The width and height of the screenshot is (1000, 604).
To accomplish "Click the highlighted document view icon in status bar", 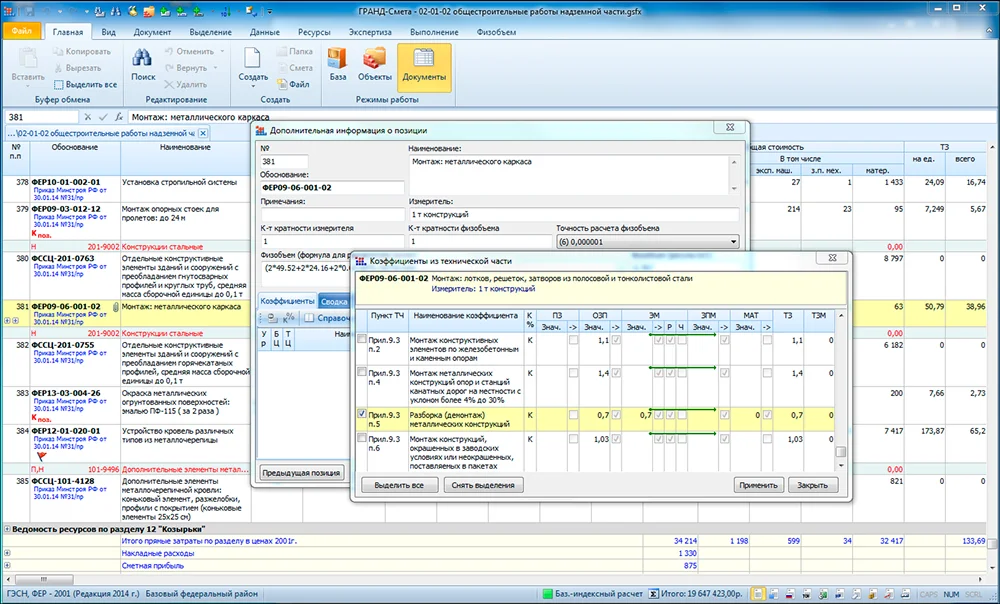I will 757,594.
